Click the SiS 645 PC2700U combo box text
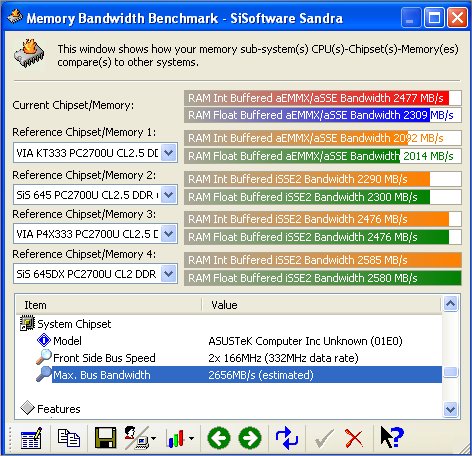Viewport: 472px width, 456px height. (87, 195)
